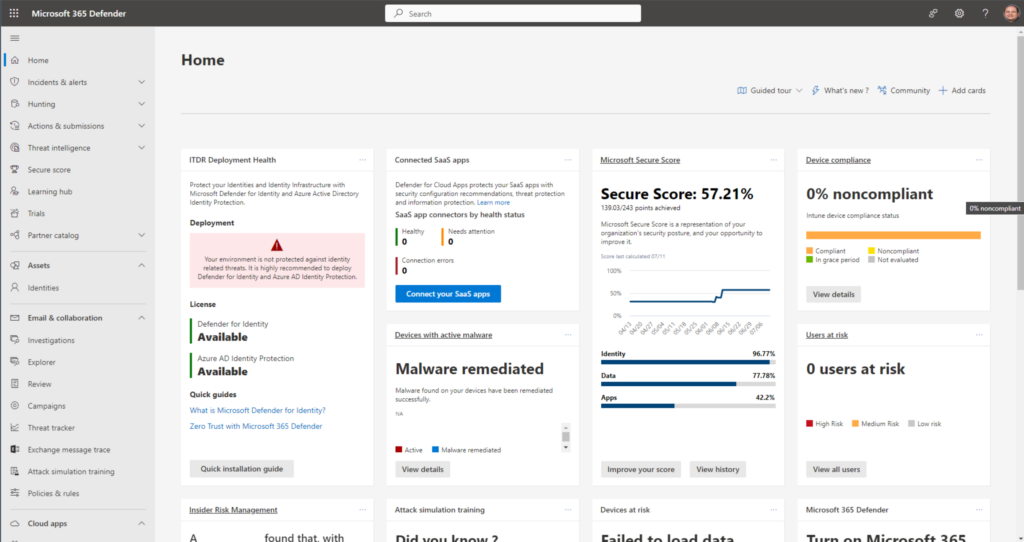Open What is Microsoft Defender for Identity link
Viewport: 1024px width, 542px height.
click(257, 410)
